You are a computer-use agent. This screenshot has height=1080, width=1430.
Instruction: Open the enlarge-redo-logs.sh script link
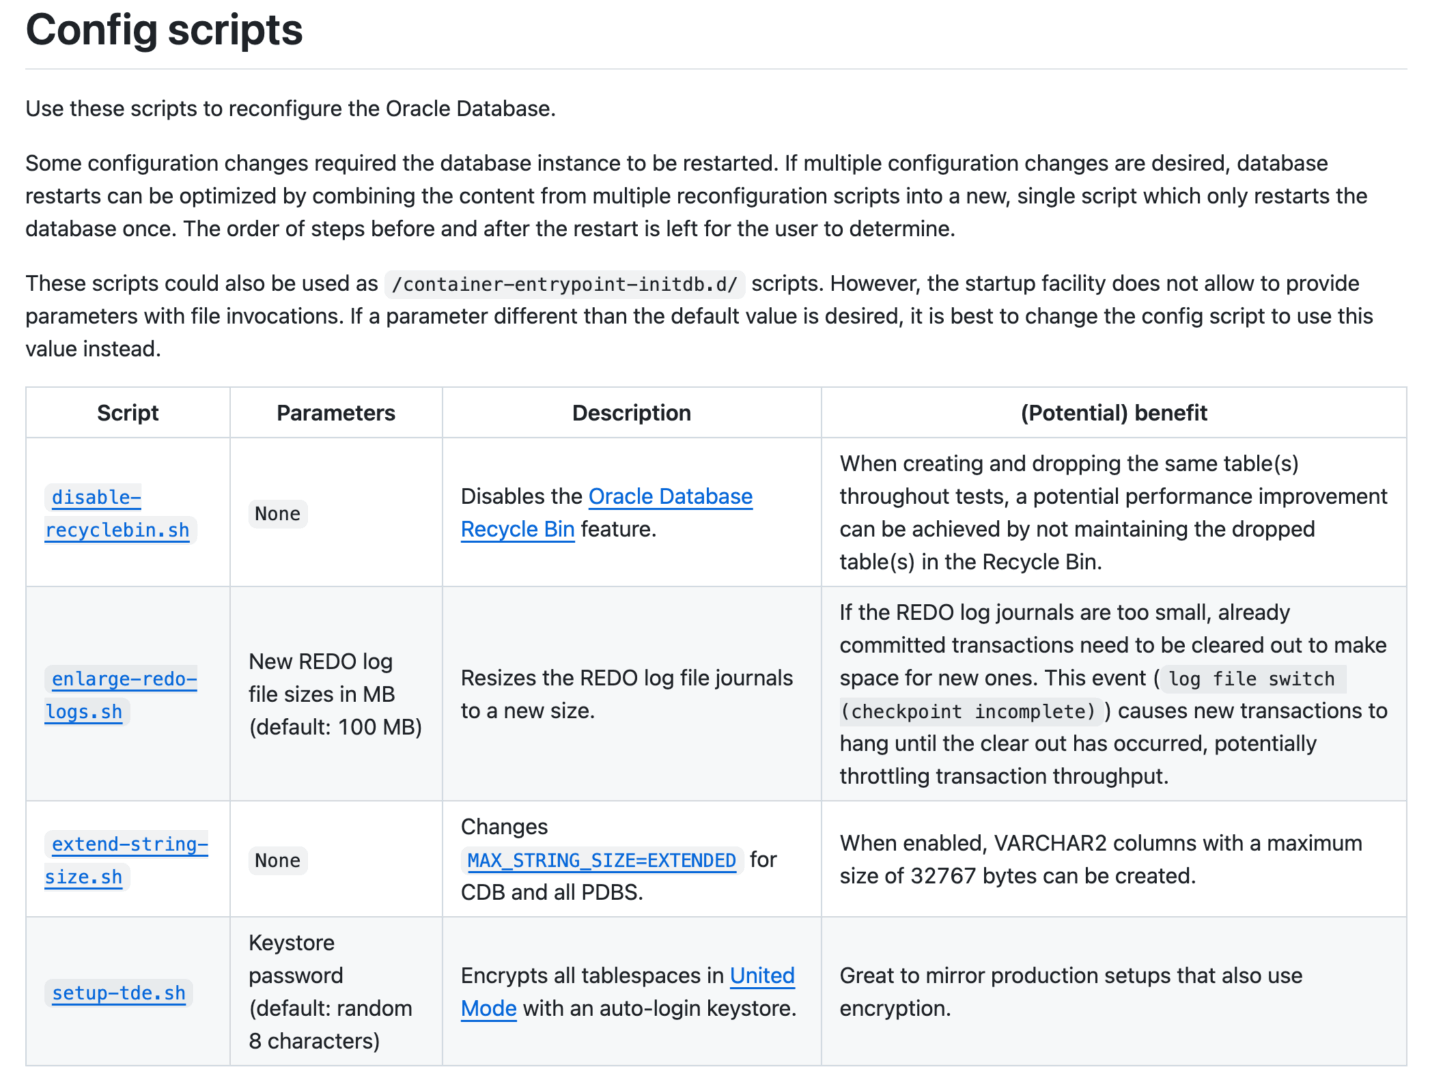(123, 680)
